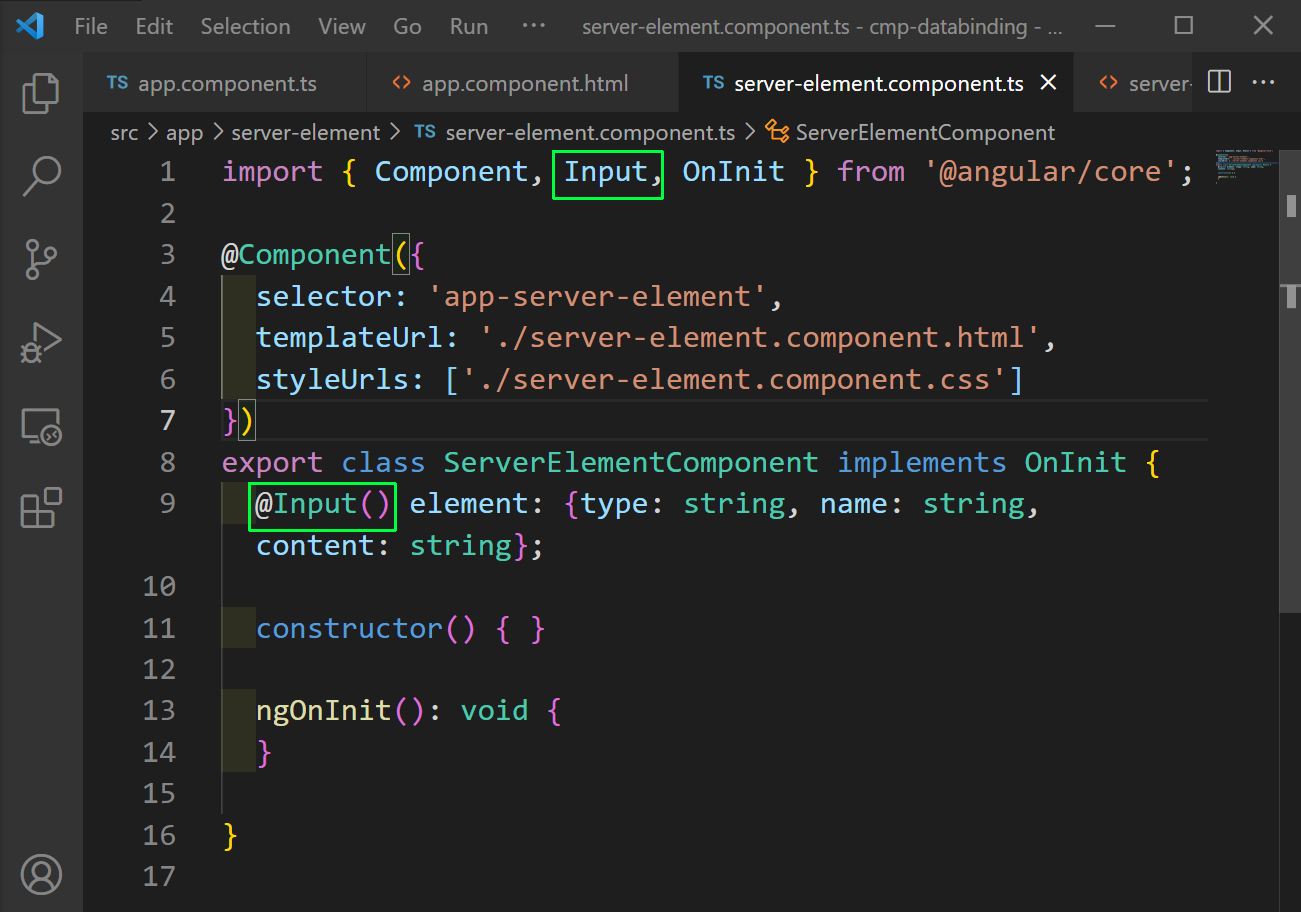Open the View menu
This screenshot has width=1301, height=912.
point(342,26)
